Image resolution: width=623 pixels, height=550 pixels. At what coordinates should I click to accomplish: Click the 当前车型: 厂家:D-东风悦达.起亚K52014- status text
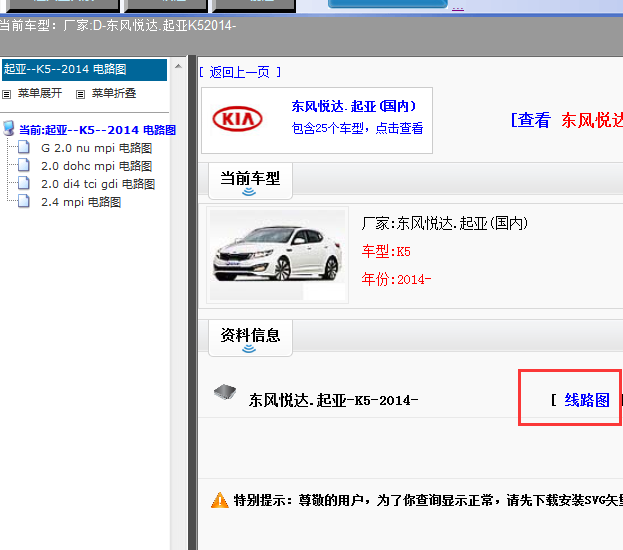click(x=118, y=25)
